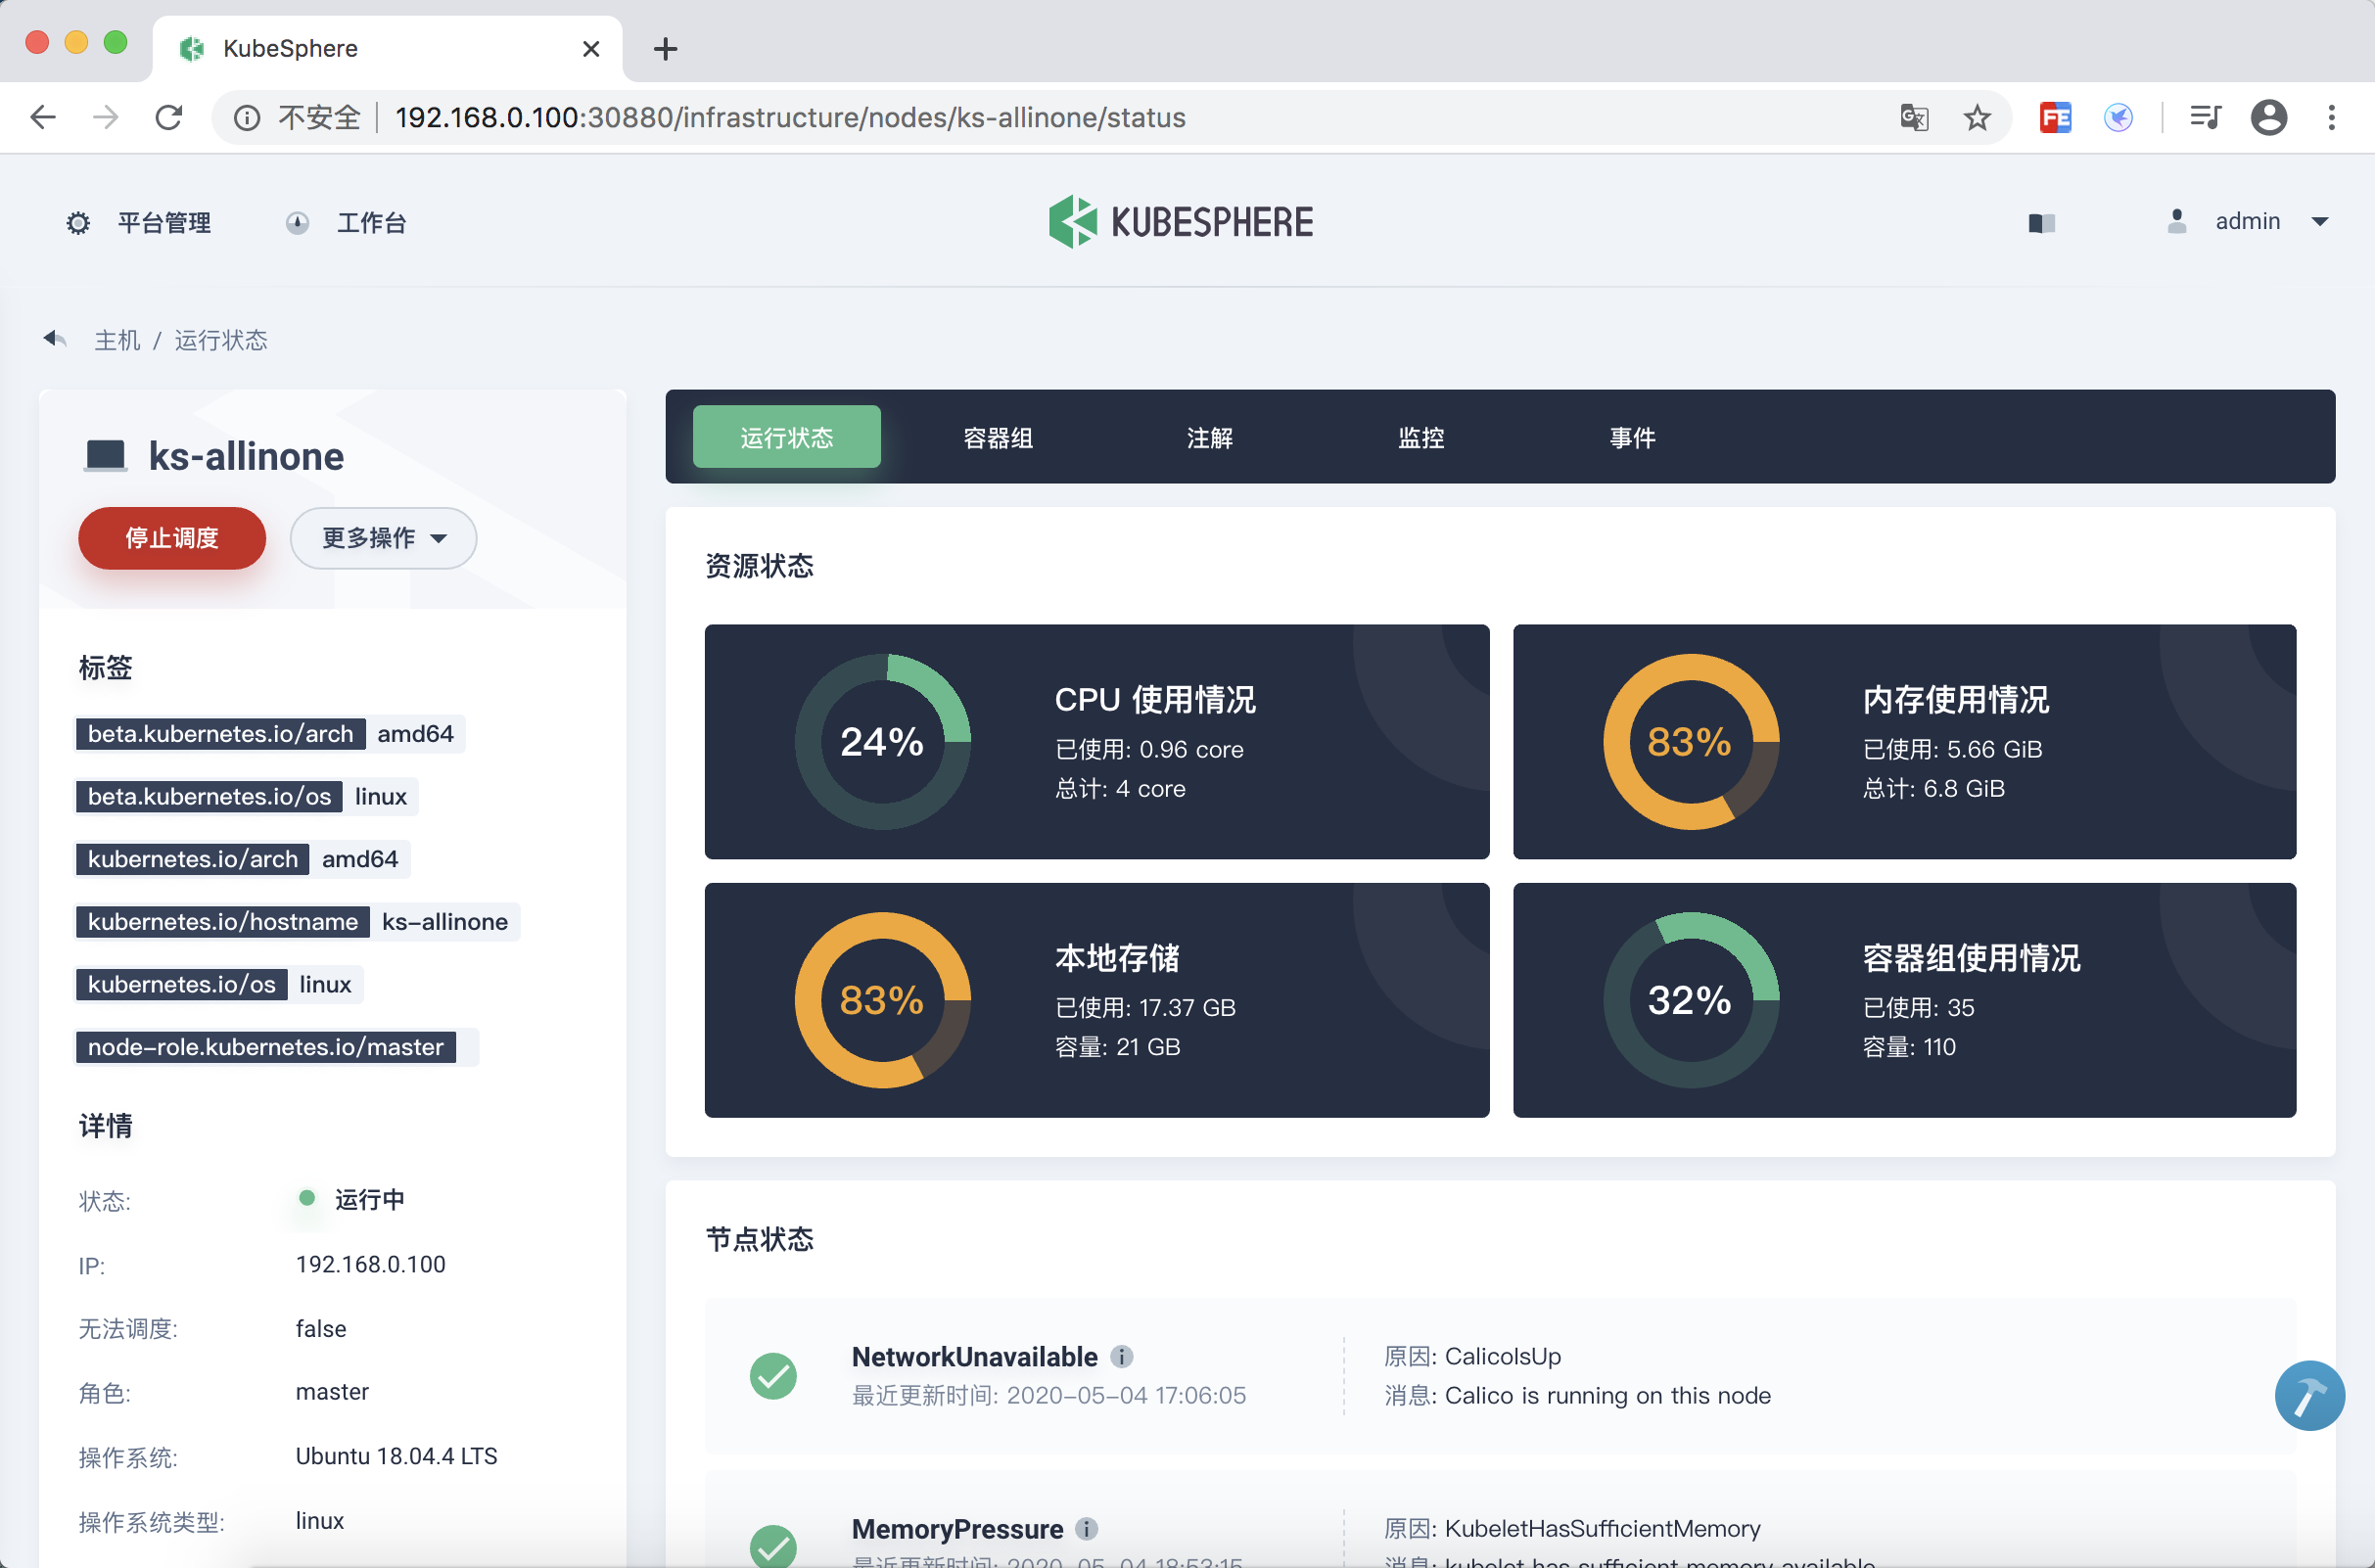Expand the 更多操作 dropdown
The height and width of the screenshot is (1568, 2375).
(x=383, y=538)
